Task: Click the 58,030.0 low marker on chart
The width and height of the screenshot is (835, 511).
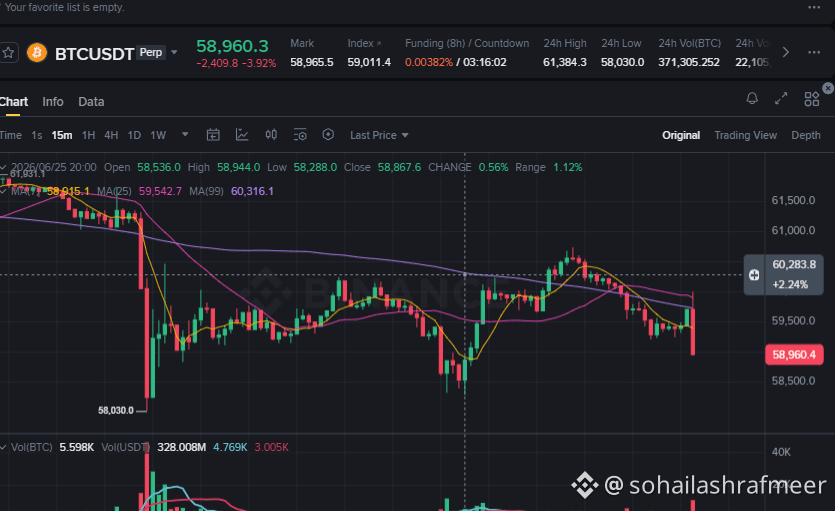Action: point(116,410)
